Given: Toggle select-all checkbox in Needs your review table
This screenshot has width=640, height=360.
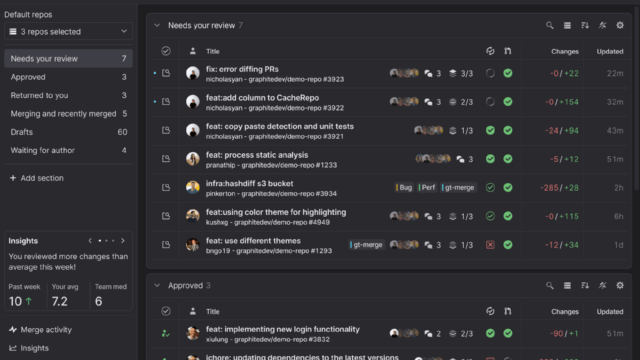Looking at the screenshot, I should click(x=166, y=51).
